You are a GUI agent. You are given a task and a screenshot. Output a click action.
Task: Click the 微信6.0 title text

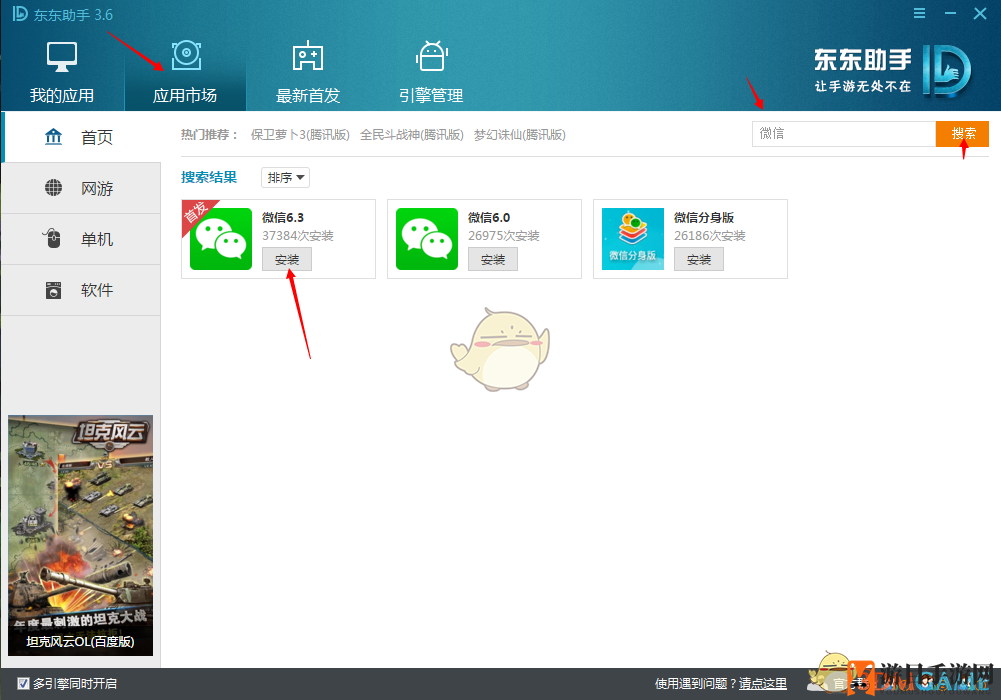point(489,218)
